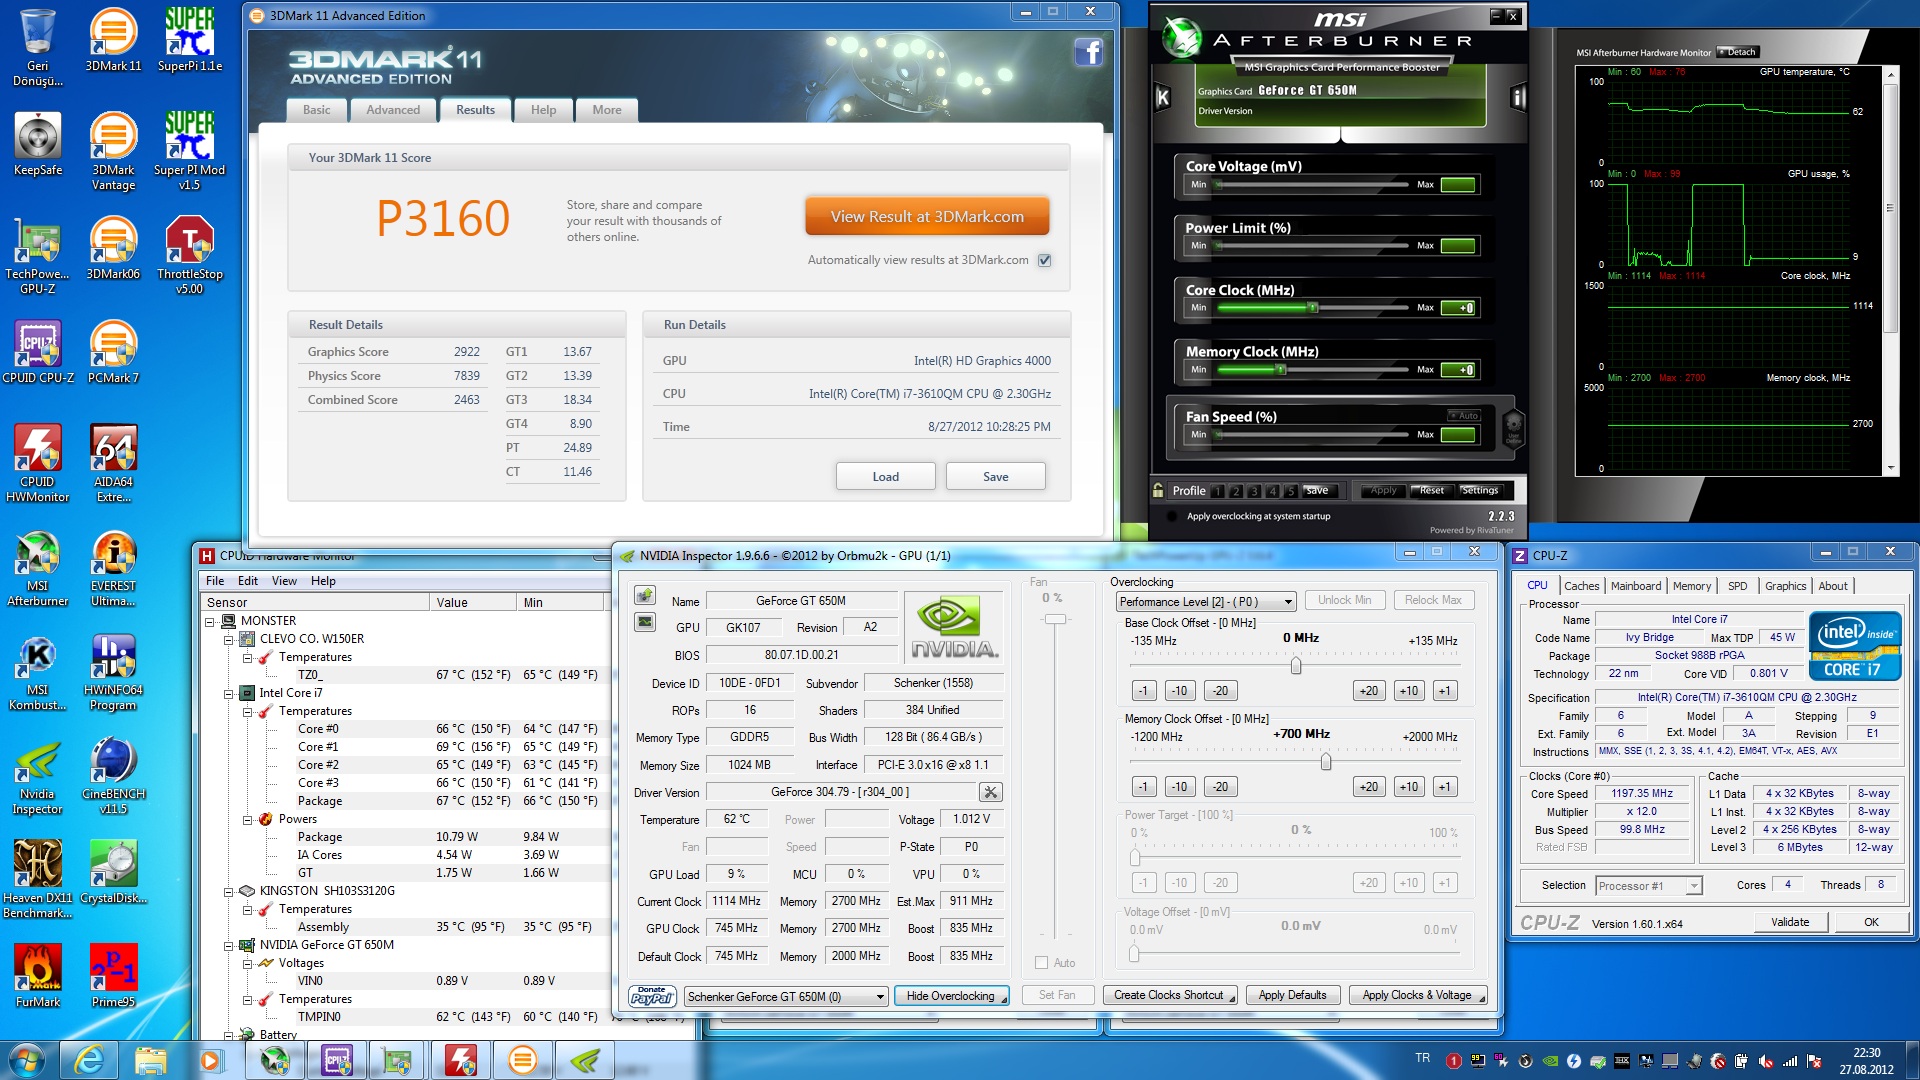
Task: Open Internet Explorer from the taskbar
Action: pyautogui.click(x=88, y=1060)
